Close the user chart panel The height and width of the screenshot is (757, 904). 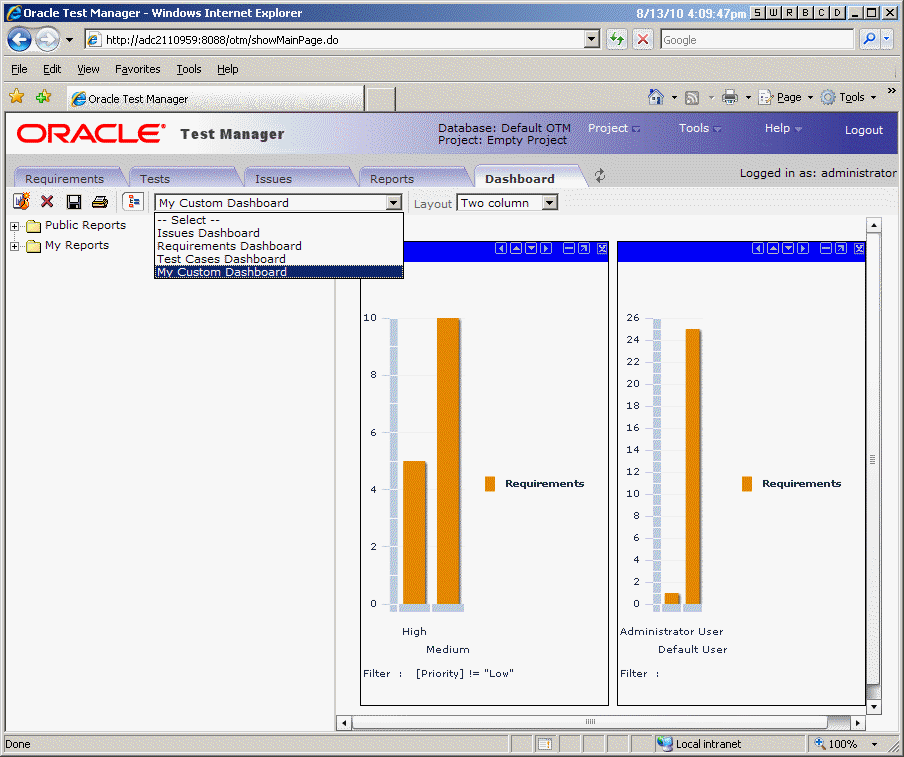click(x=859, y=248)
